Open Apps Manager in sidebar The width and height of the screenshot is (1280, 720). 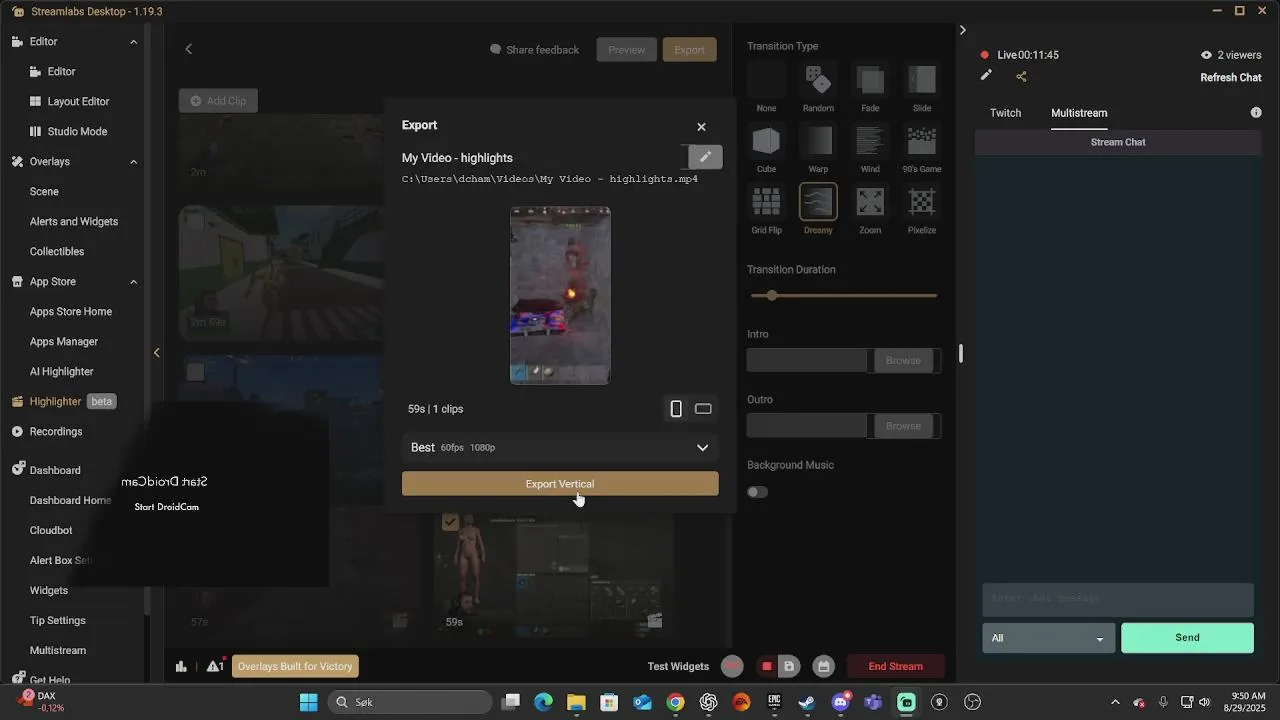tap(64, 342)
